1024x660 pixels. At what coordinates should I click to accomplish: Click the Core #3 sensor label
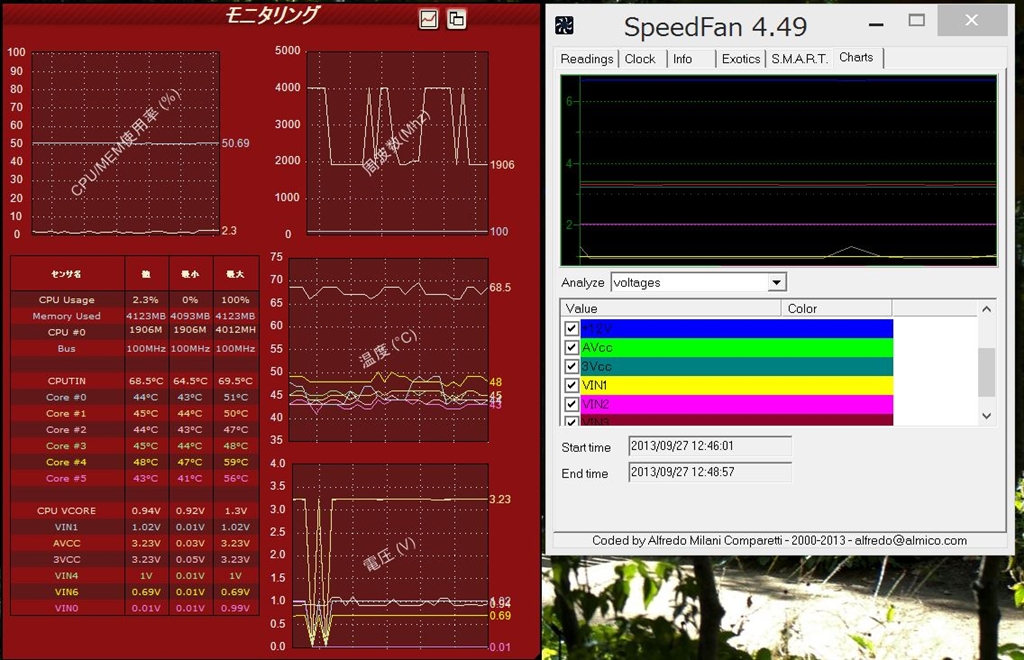click(x=66, y=446)
